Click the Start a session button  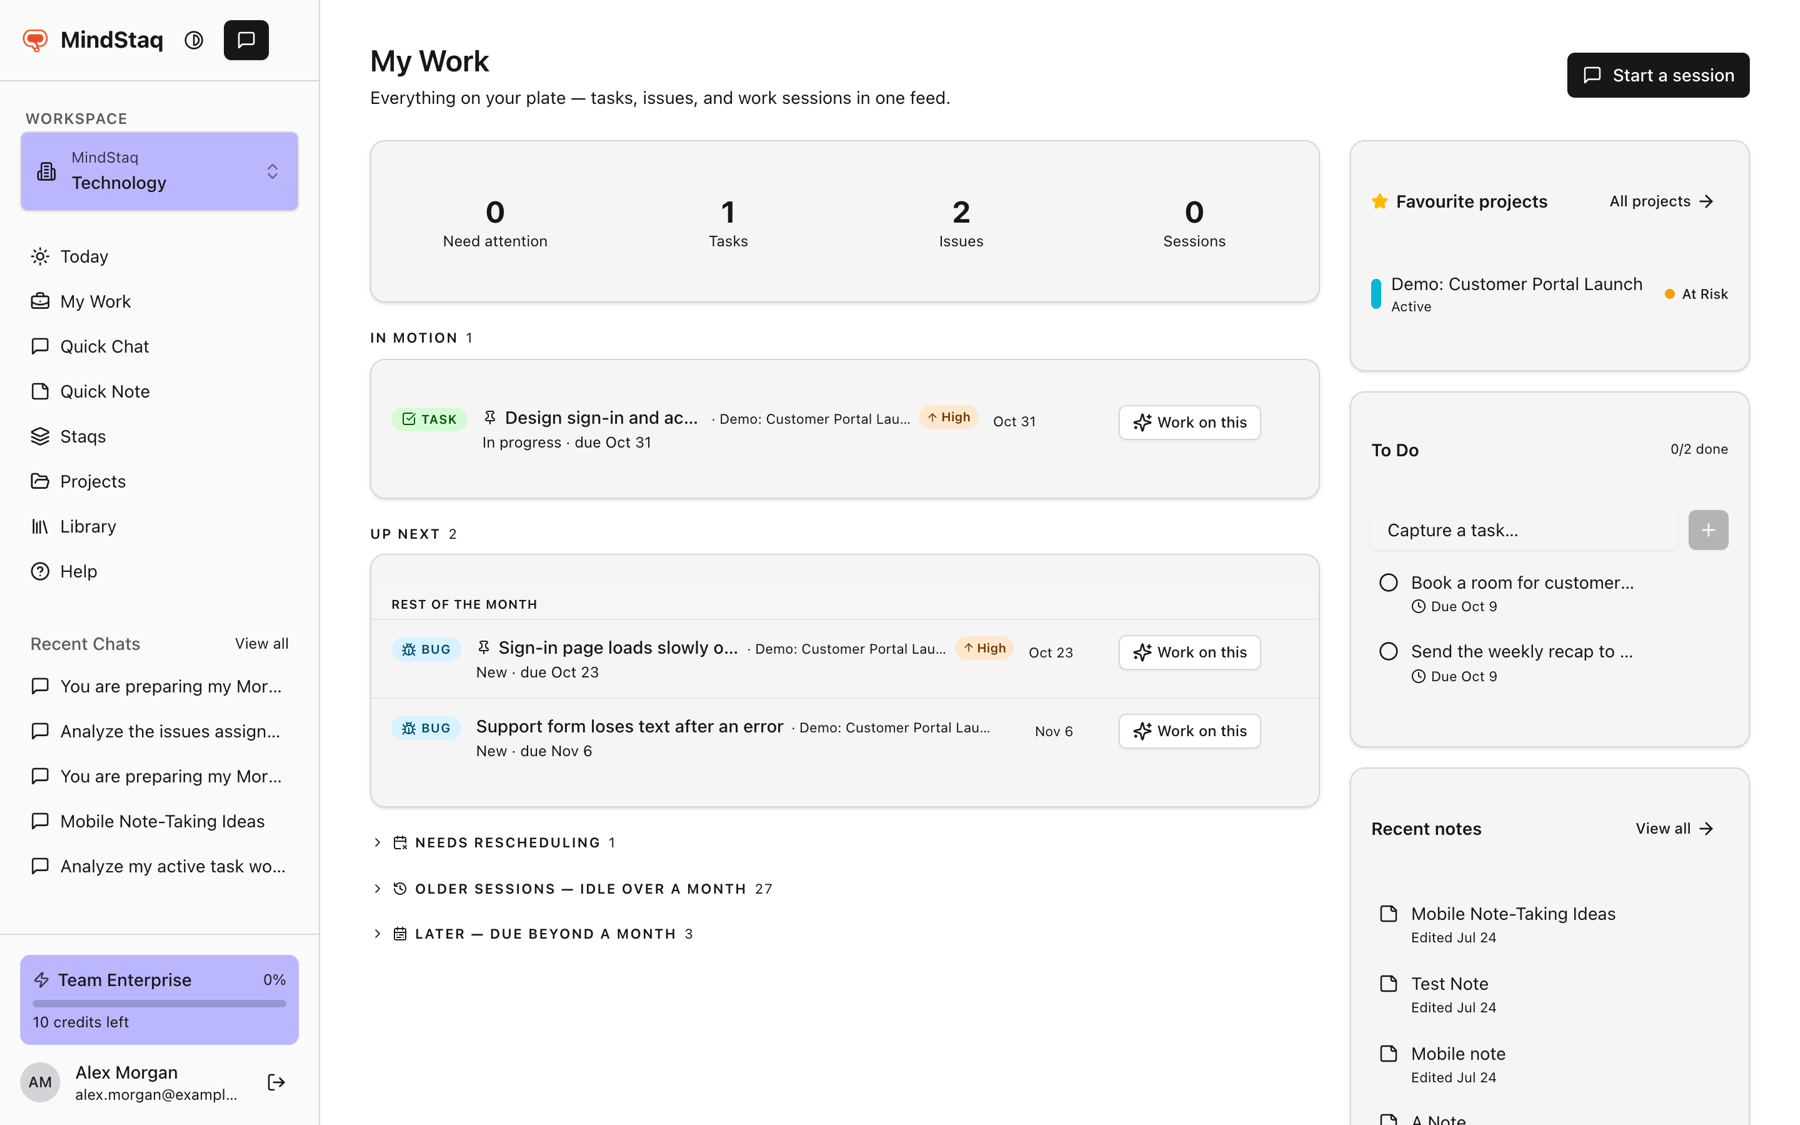click(x=1658, y=75)
